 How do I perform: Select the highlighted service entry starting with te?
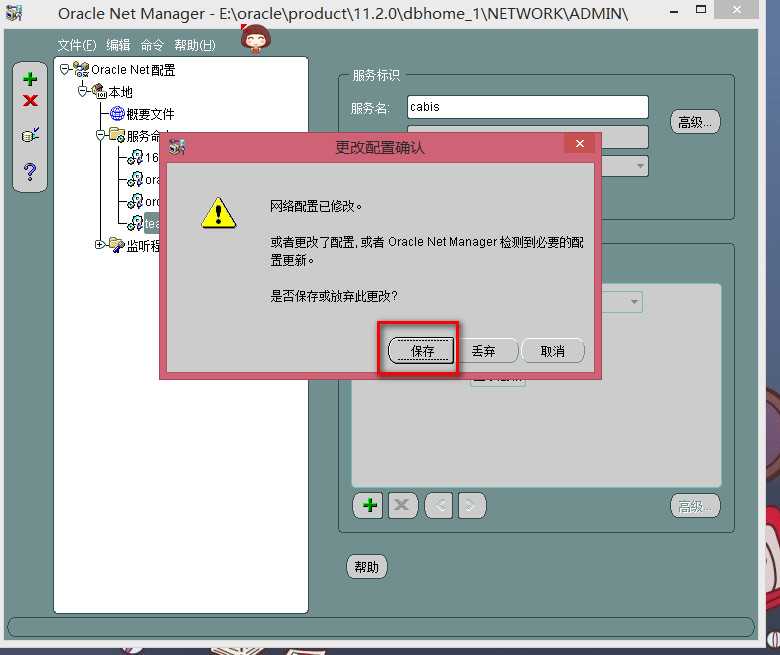point(152,223)
